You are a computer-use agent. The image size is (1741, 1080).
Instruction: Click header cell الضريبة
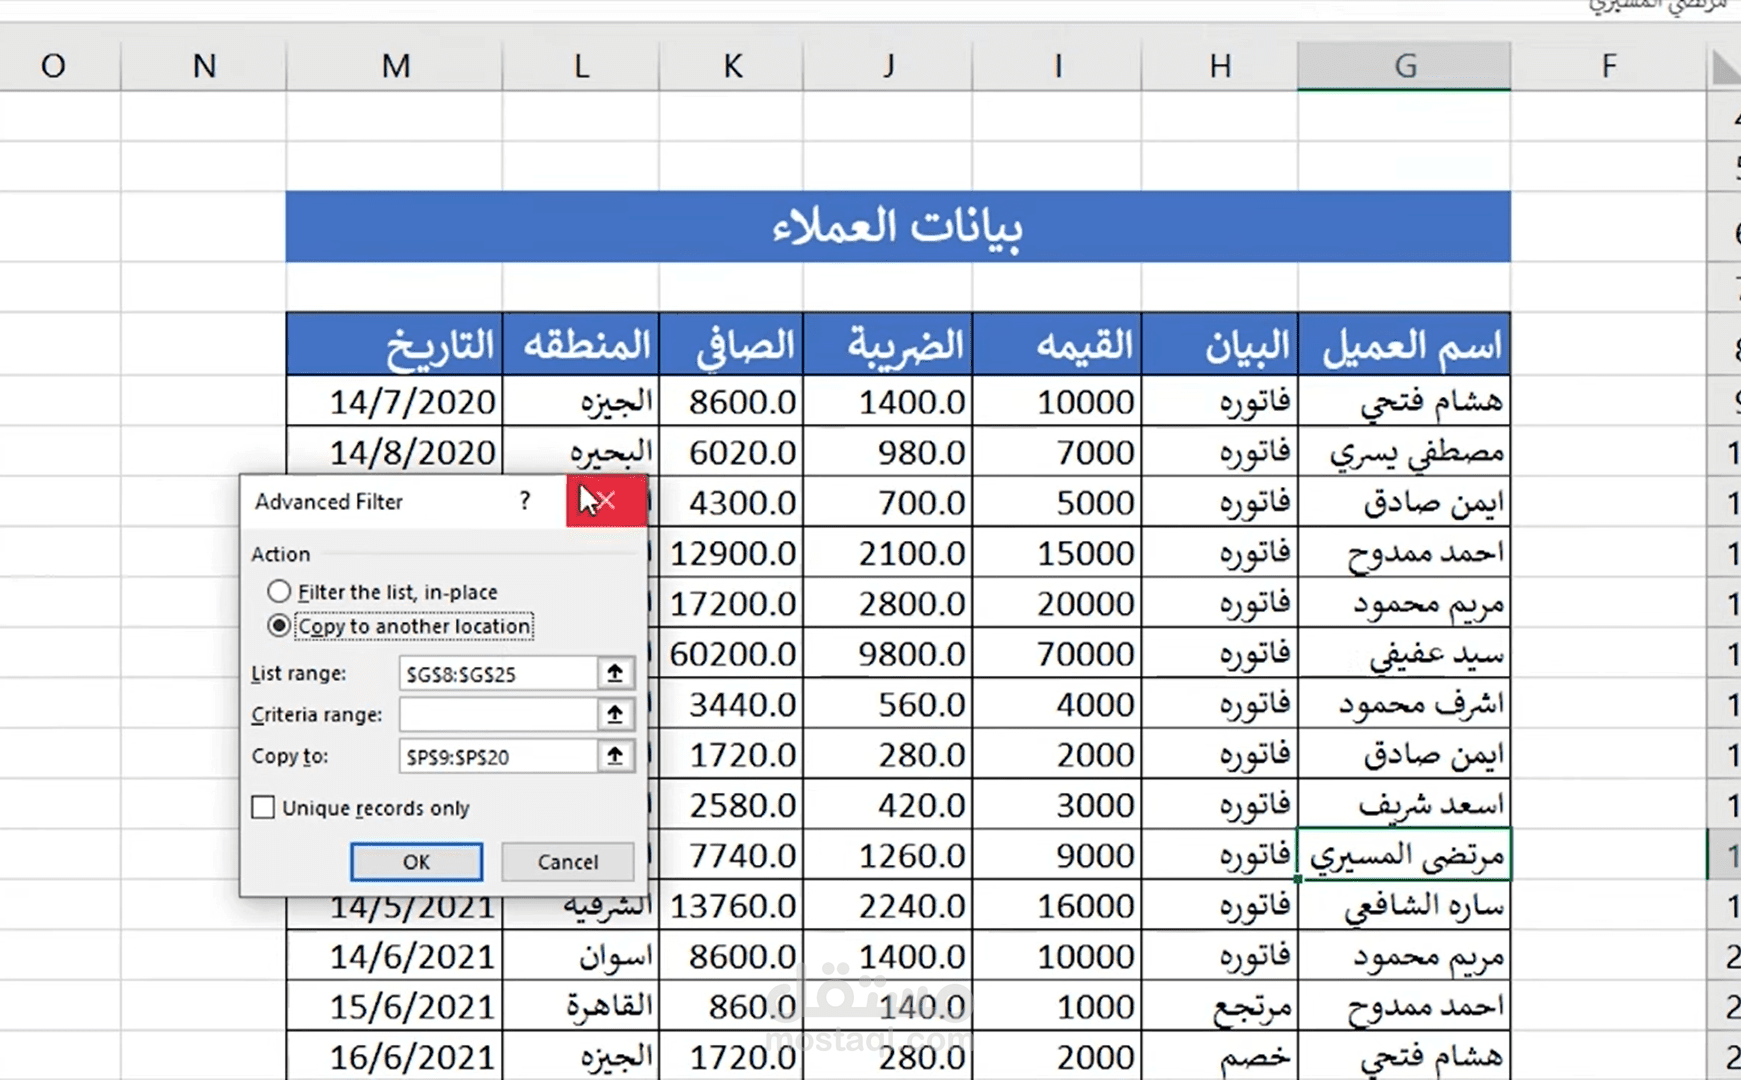point(888,345)
